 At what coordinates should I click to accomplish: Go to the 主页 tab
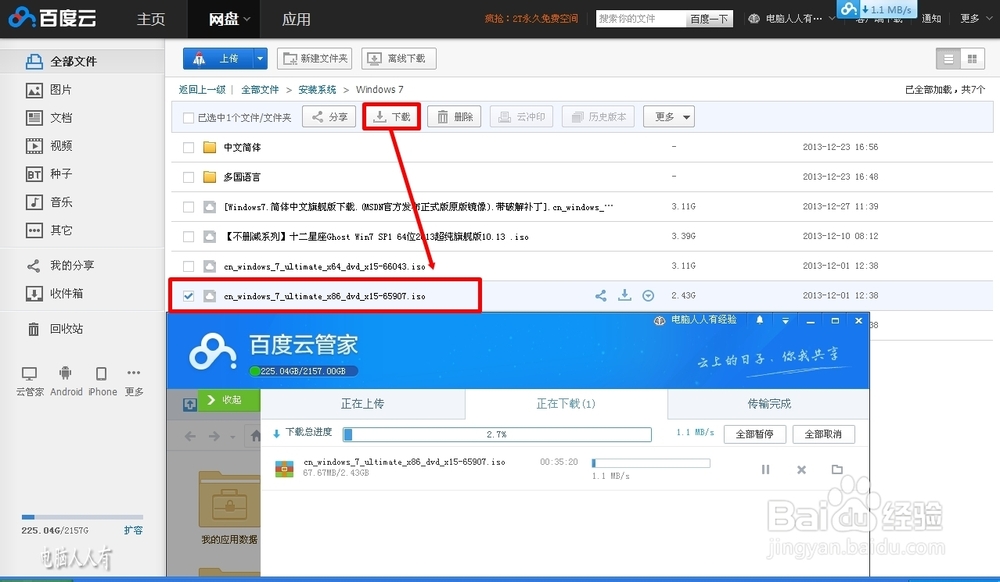pyautogui.click(x=151, y=19)
